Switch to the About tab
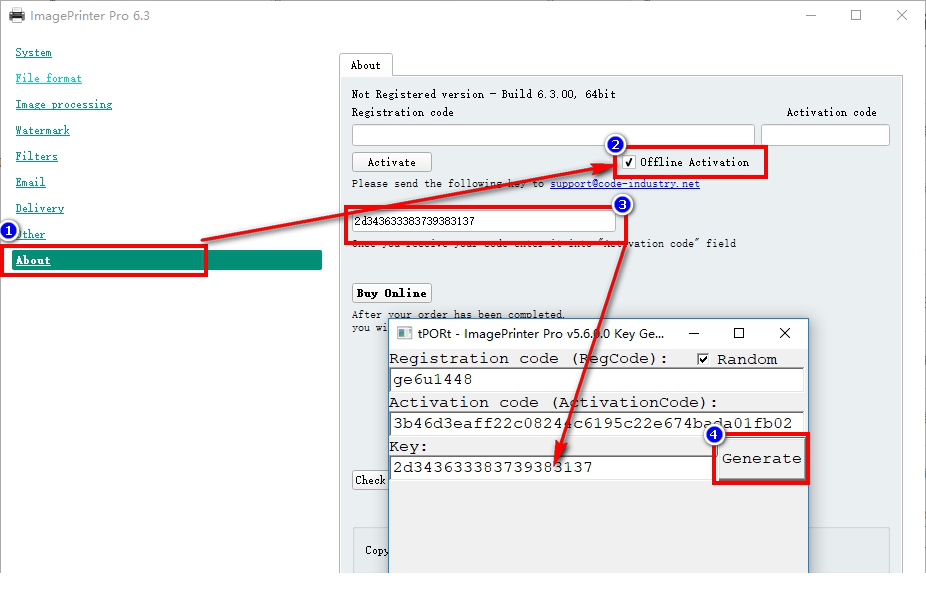The width and height of the screenshot is (926, 595). [x=366, y=66]
